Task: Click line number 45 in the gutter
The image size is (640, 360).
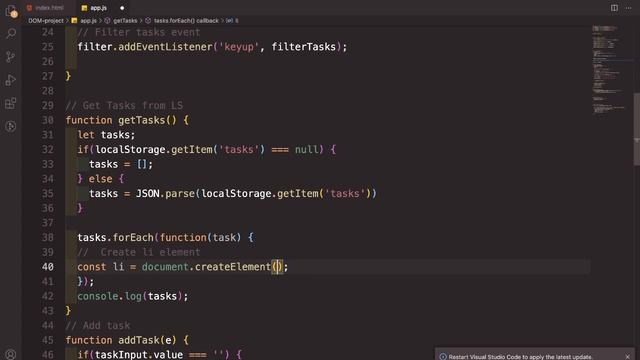Action: pyautogui.click(x=48, y=340)
